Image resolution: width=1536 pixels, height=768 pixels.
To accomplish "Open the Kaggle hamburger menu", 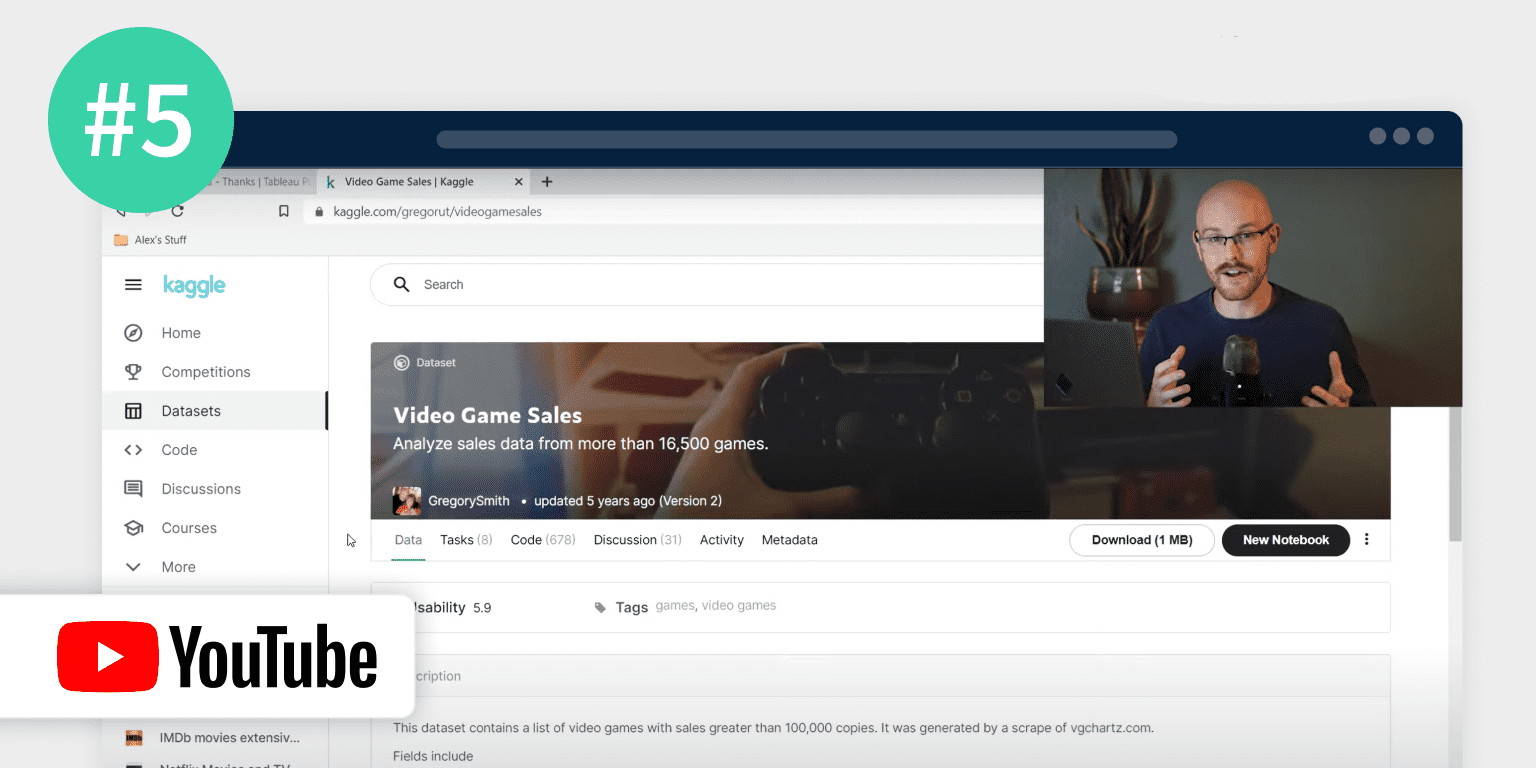I will pyautogui.click(x=133, y=285).
